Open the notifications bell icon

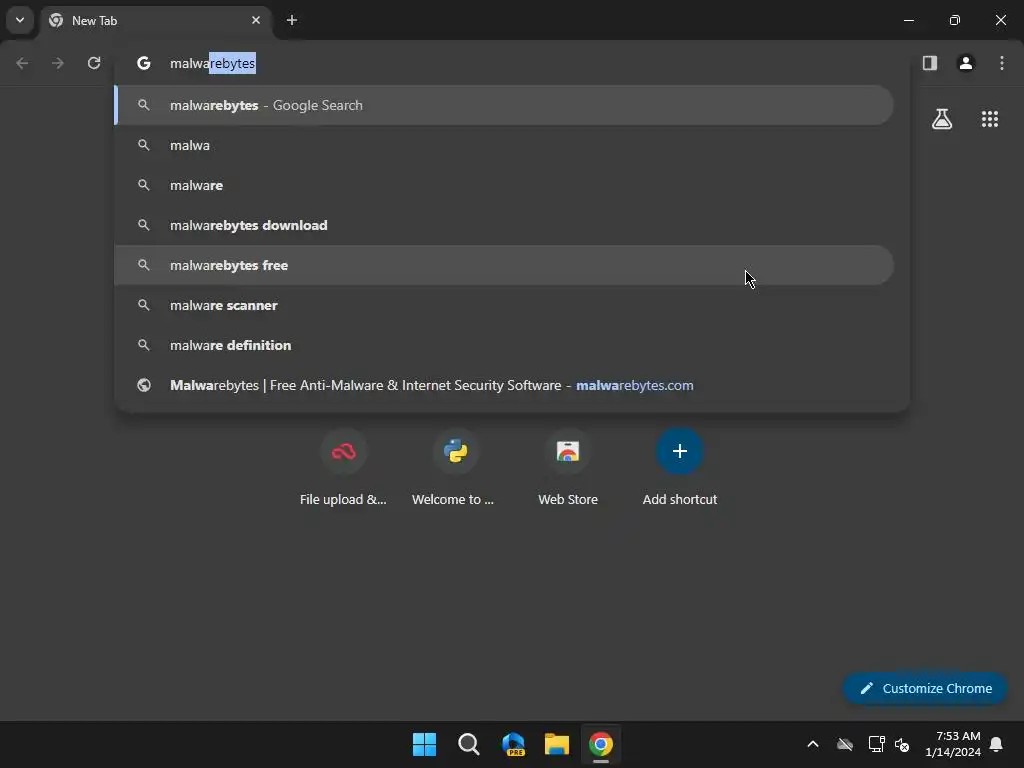tap(997, 744)
